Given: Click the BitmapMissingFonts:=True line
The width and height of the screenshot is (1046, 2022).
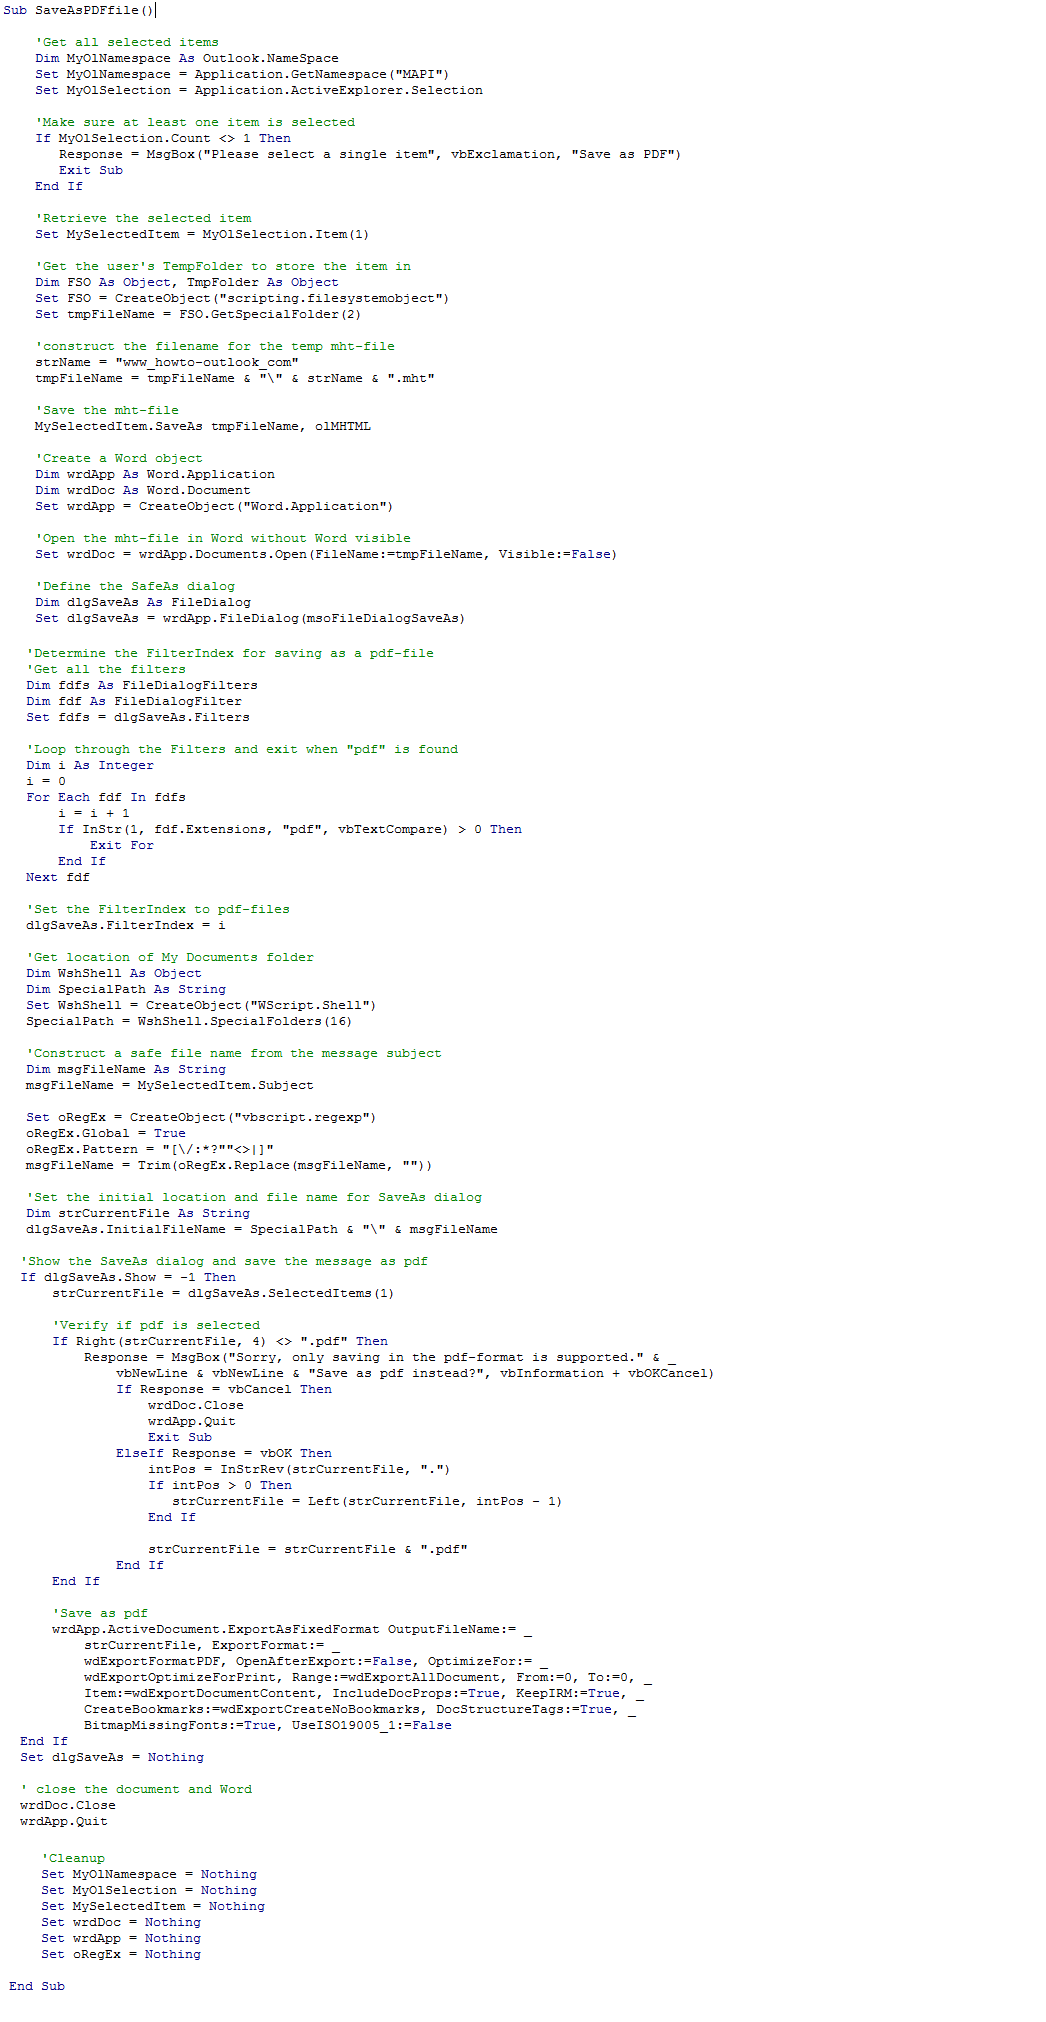Looking at the screenshot, I should pos(268,1725).
